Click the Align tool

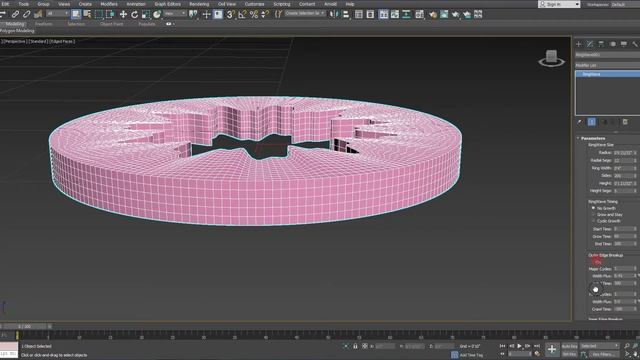(346, 14)
